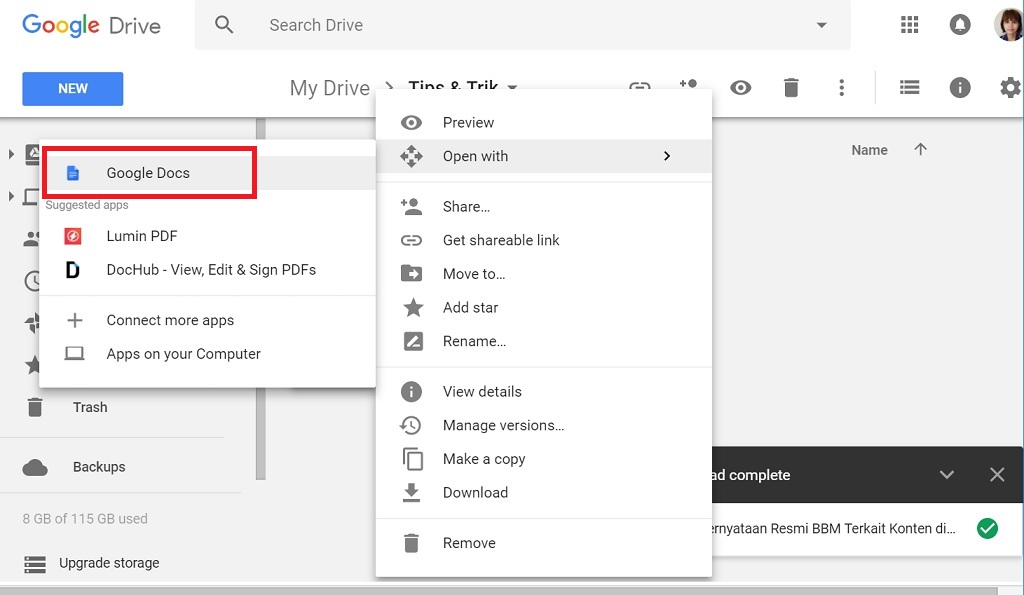
Task: Click the Download arrow icon
Action: [x=411, y=492]
